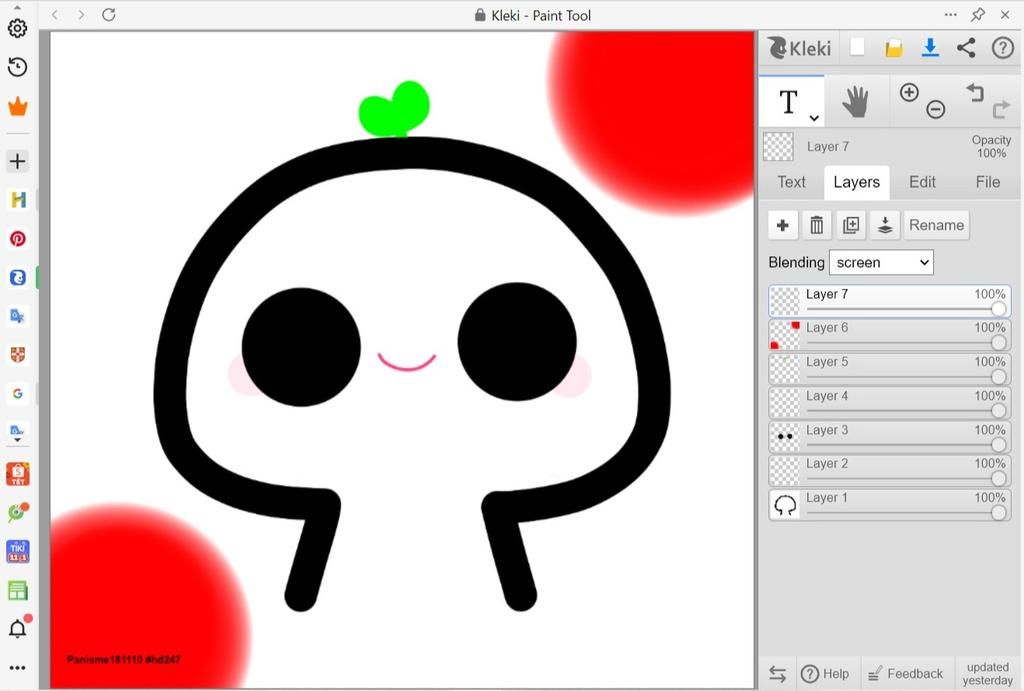Image resolution: width=1024 pixels, height=691 pixels.
Task: Pin the panel with the pin icon
Action: click(x=978, y=14)
